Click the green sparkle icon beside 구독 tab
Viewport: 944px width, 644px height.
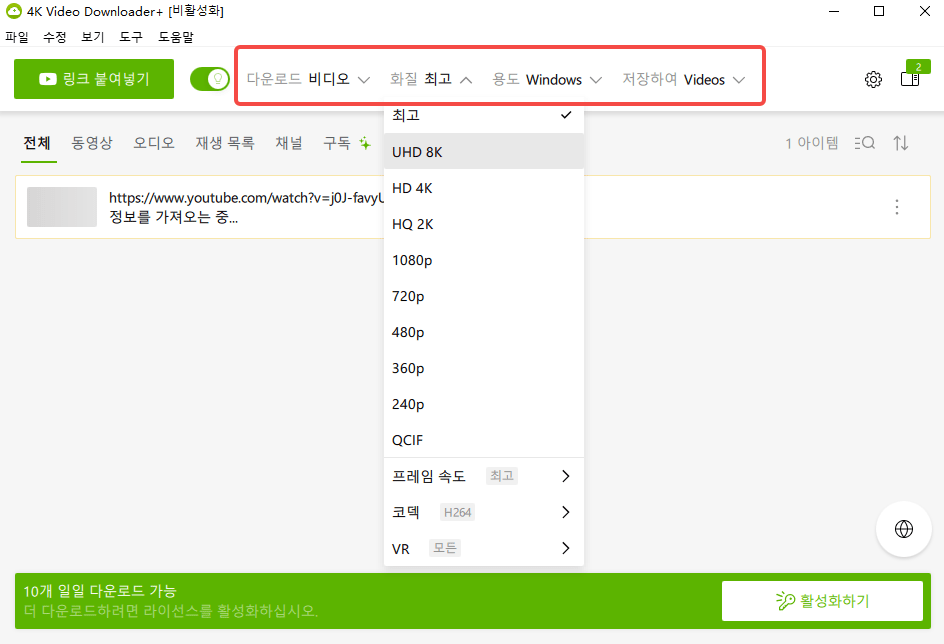coord(364,143)
